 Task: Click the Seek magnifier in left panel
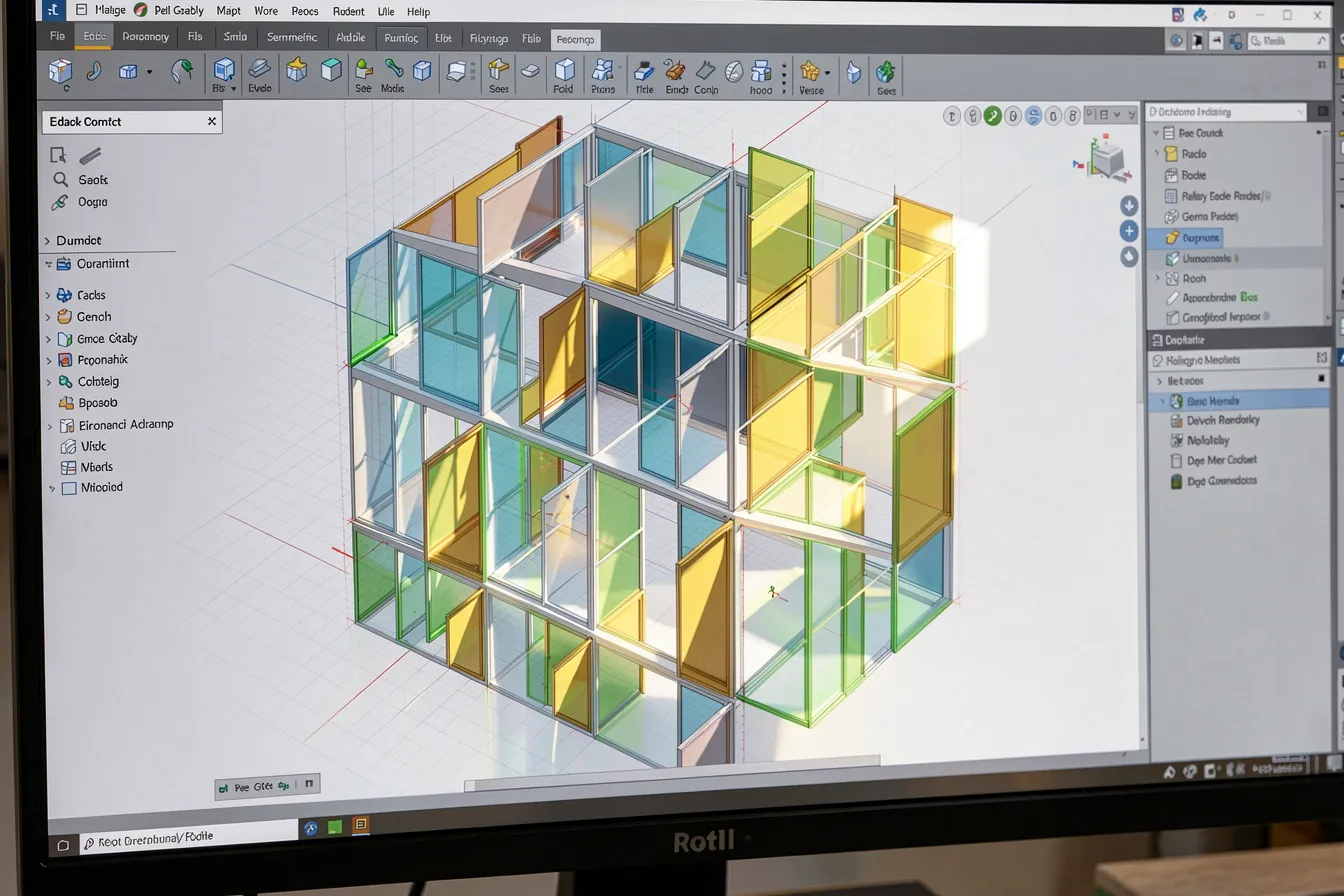[61, 180]
